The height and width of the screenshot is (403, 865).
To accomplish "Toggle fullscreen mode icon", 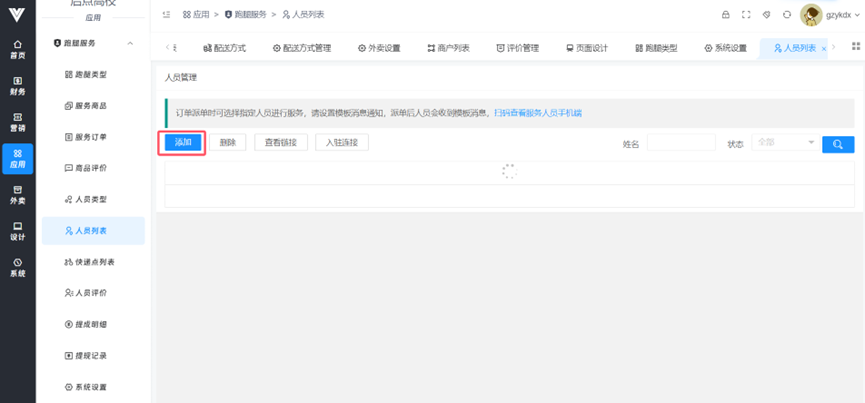I will point(746,15).
